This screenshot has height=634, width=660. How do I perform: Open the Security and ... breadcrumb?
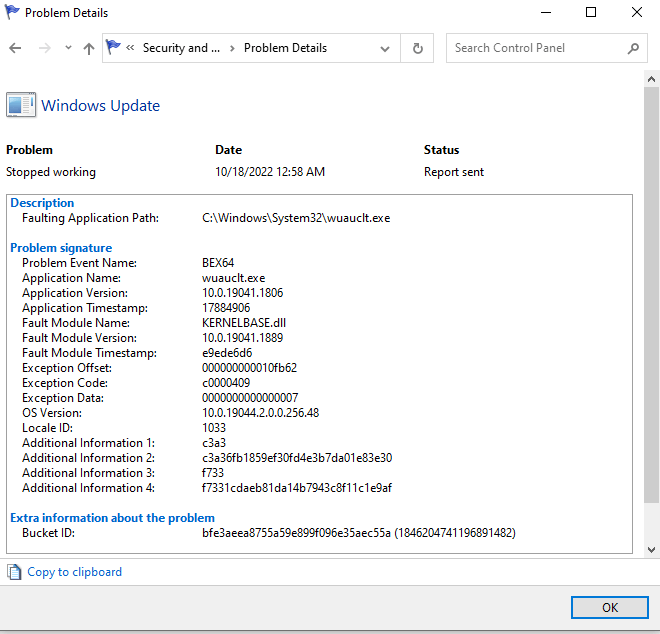181,48
